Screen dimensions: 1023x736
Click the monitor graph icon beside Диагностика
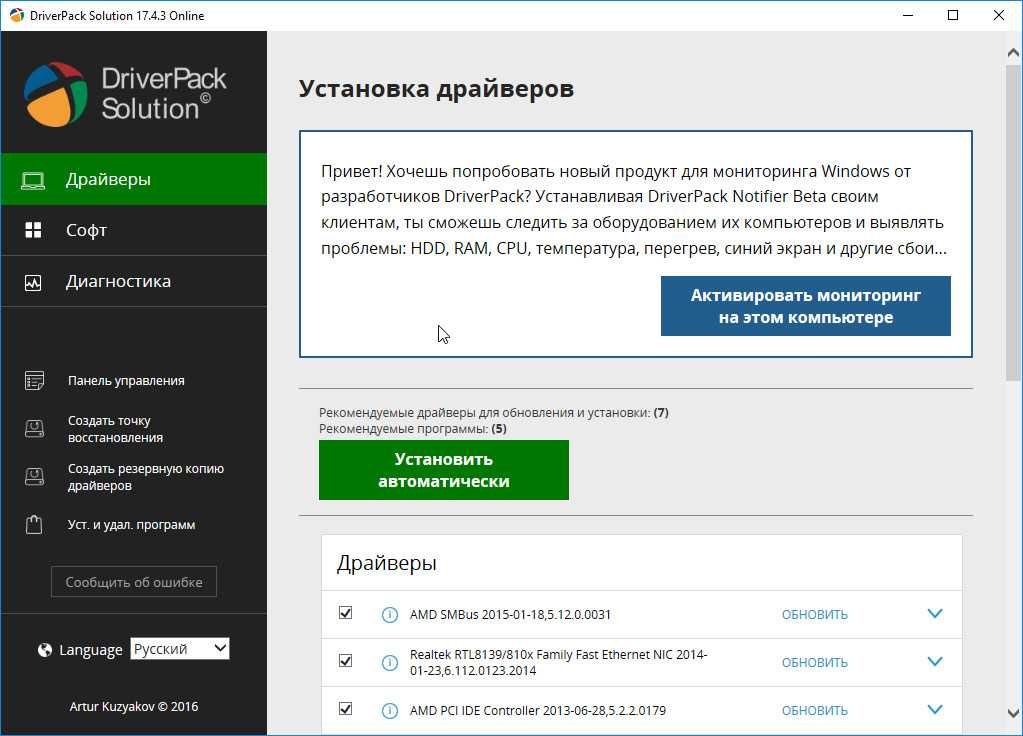33,282
